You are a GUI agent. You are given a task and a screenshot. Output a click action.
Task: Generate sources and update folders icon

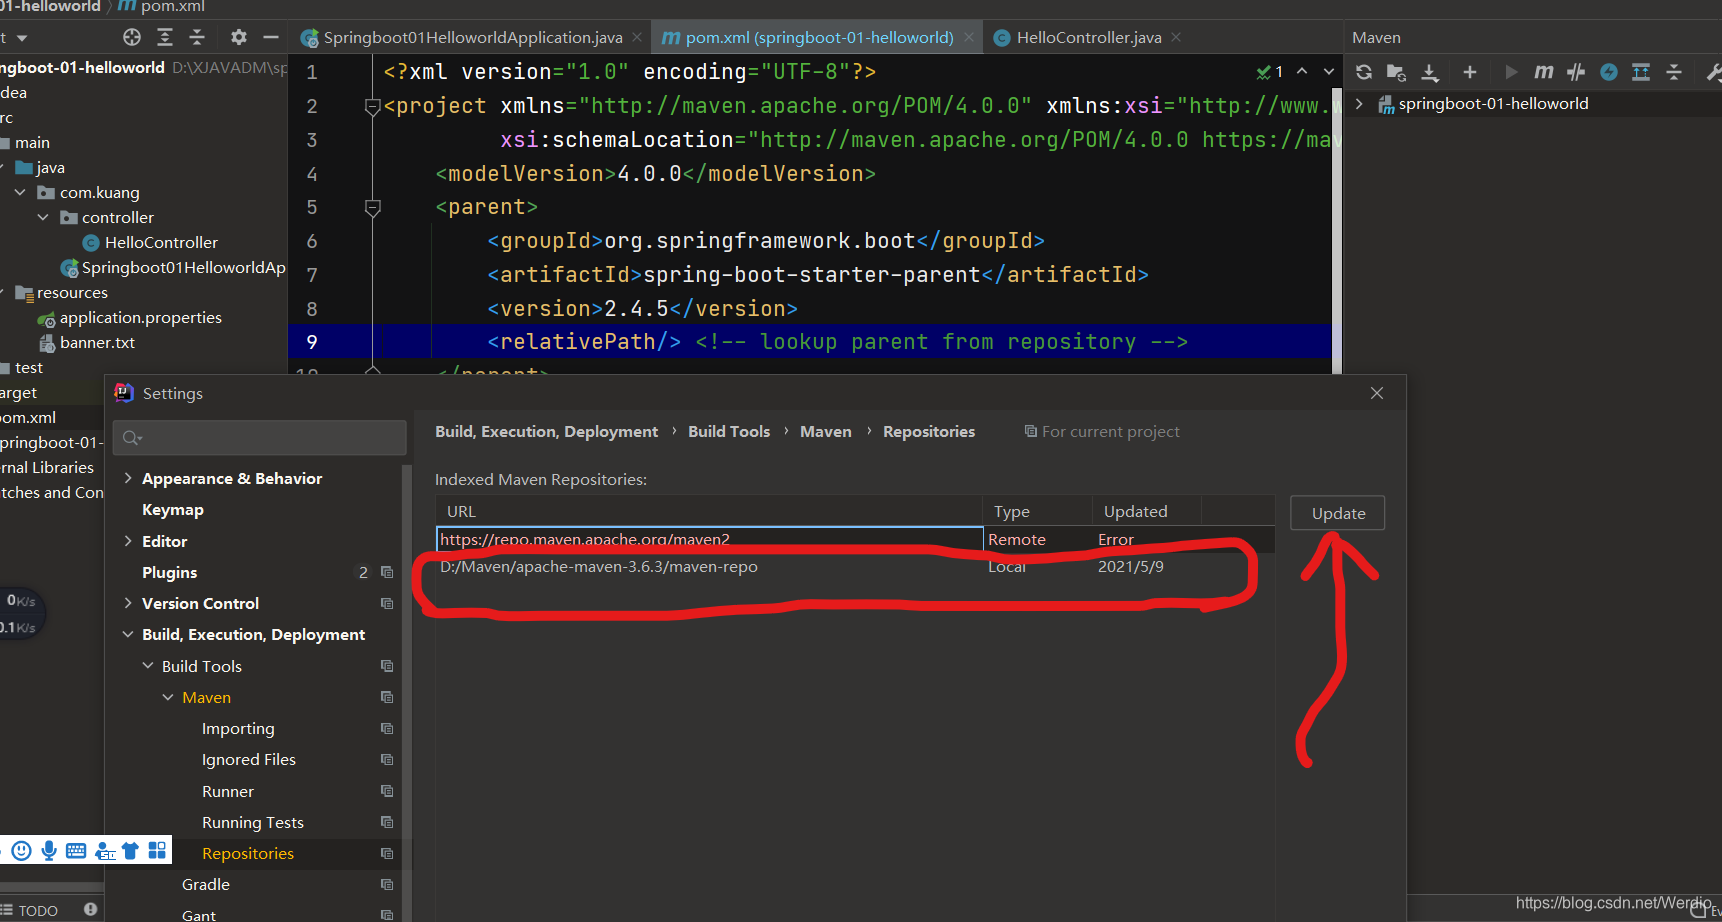pos(1397,72)
